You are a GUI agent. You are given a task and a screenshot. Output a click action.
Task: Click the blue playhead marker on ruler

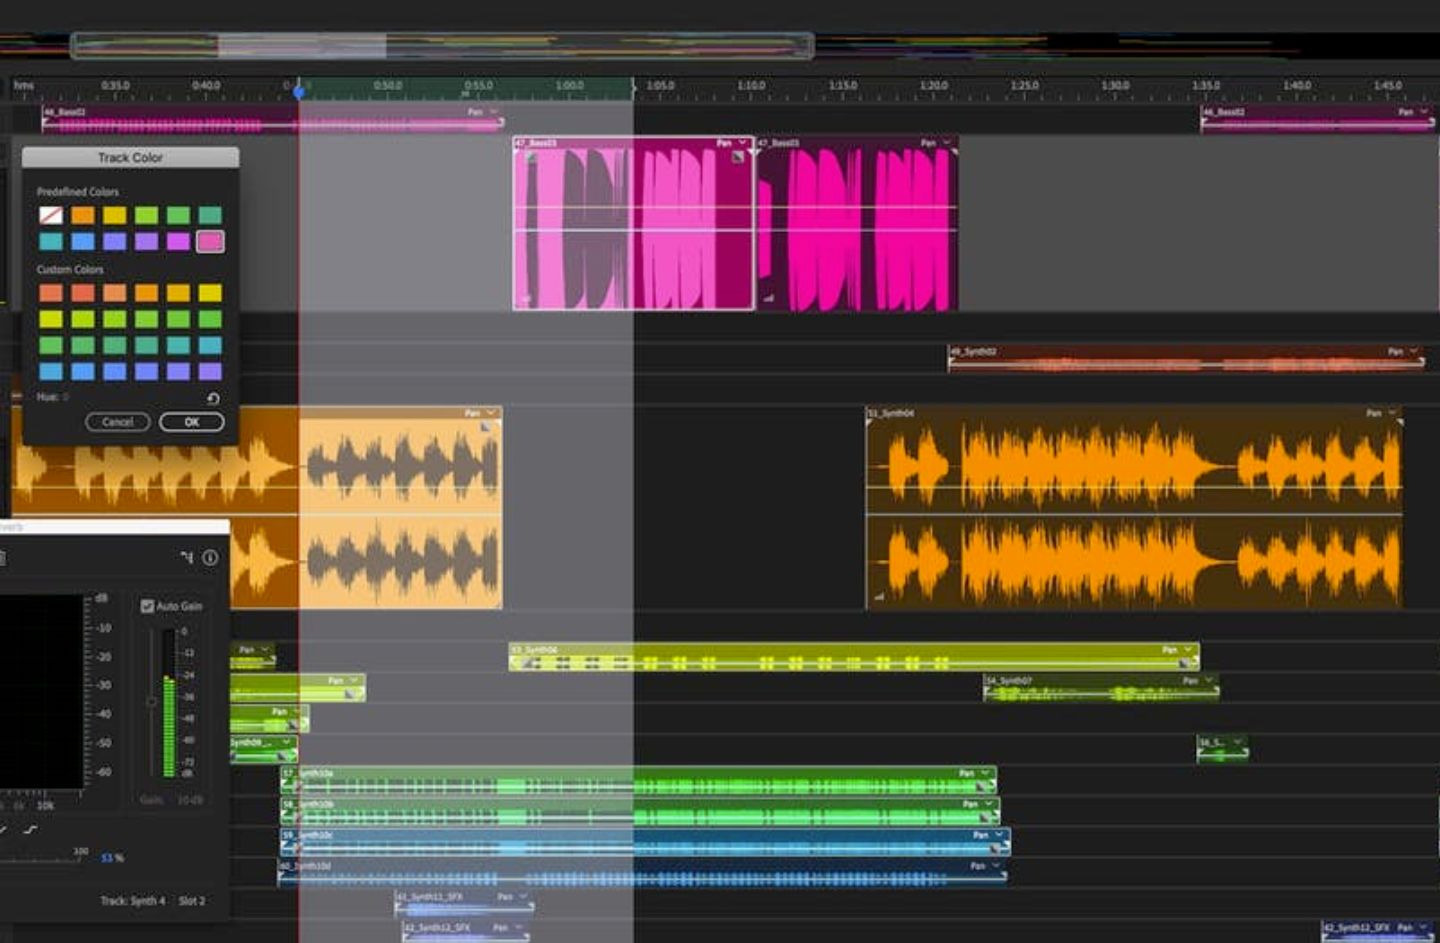click(299, 91)
